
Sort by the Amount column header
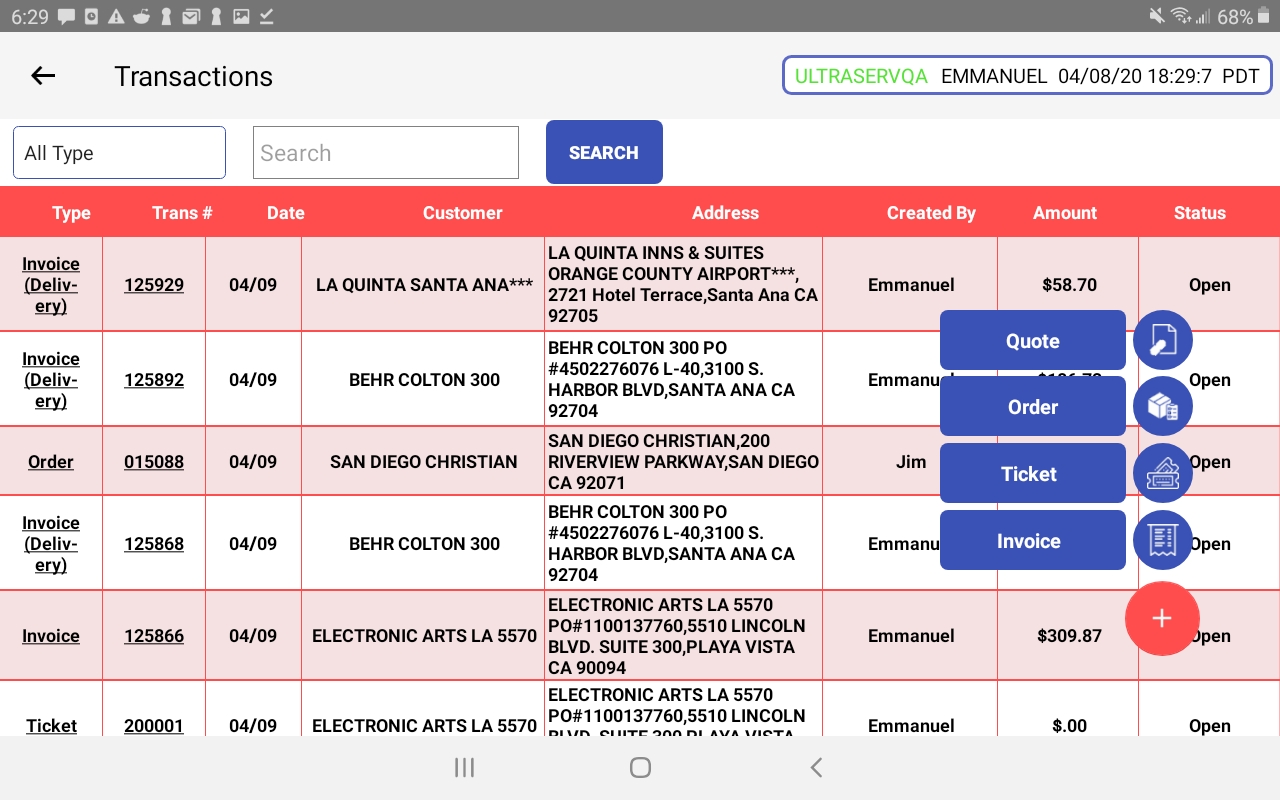[1065, 212]
